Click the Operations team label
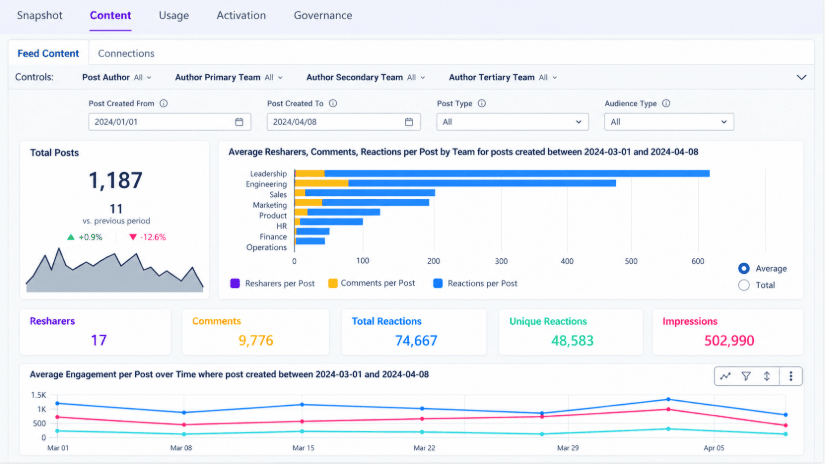This screenshot has height=464, width=825. [267, 247]
